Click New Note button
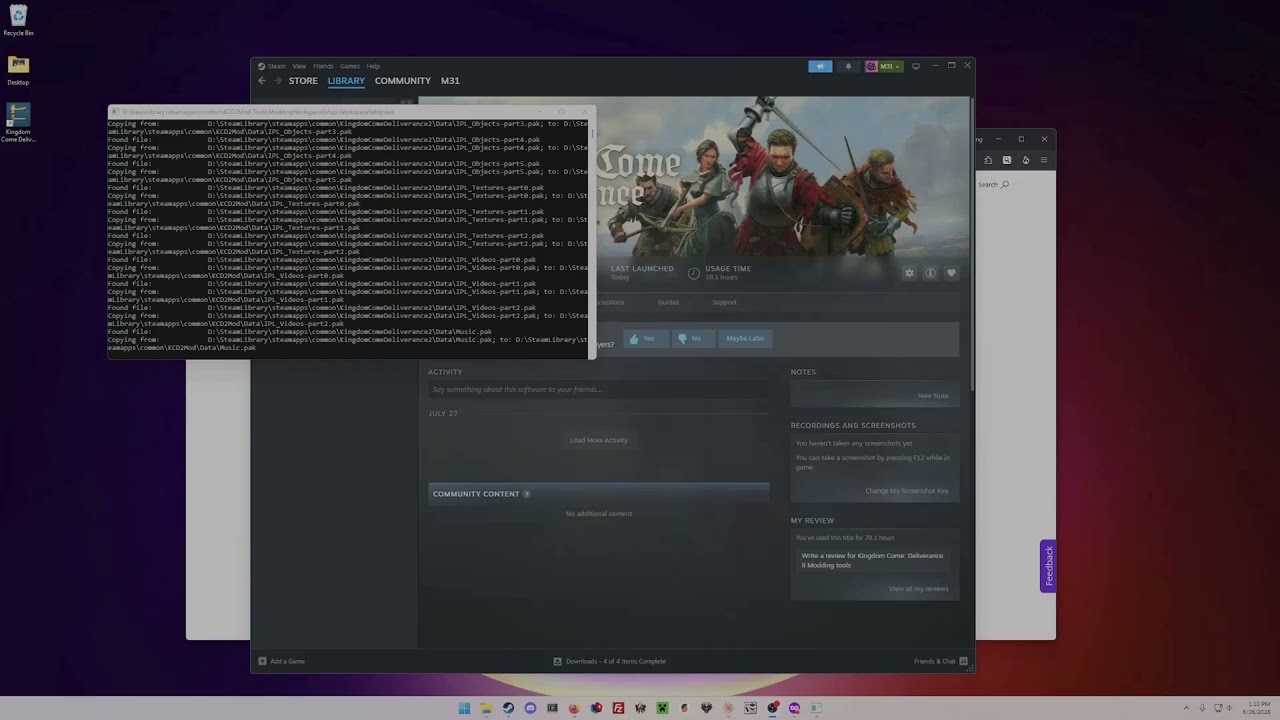Viewport: 1280px width, 720px height. pyautogui.click(x=933, y=396)
